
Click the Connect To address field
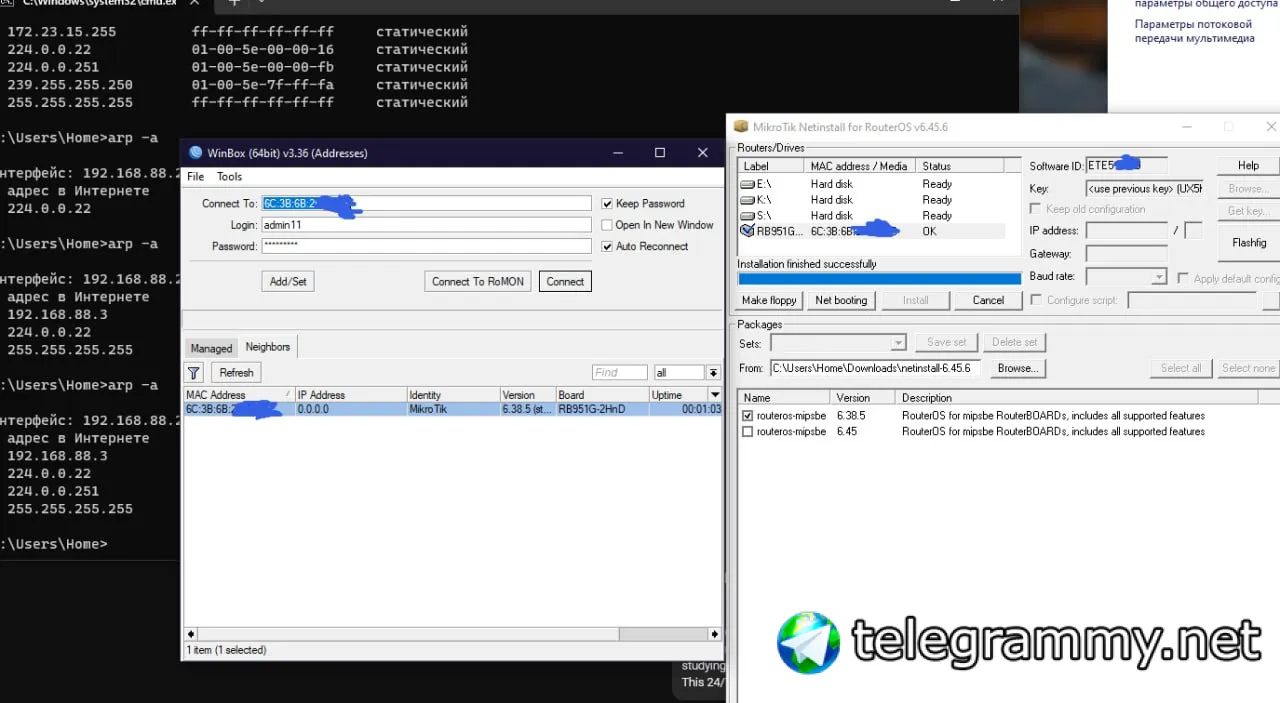click(426, 204)
